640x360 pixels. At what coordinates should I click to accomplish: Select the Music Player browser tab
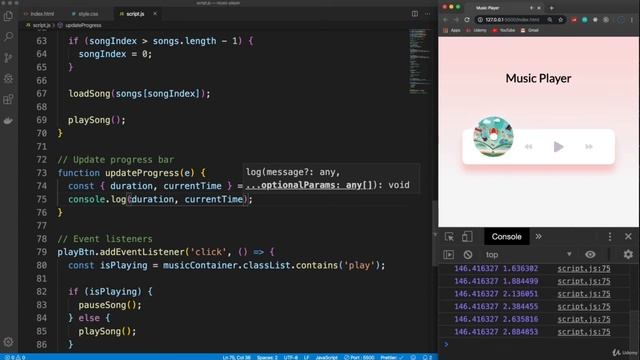pyautogui.click(x=504, y=8)
